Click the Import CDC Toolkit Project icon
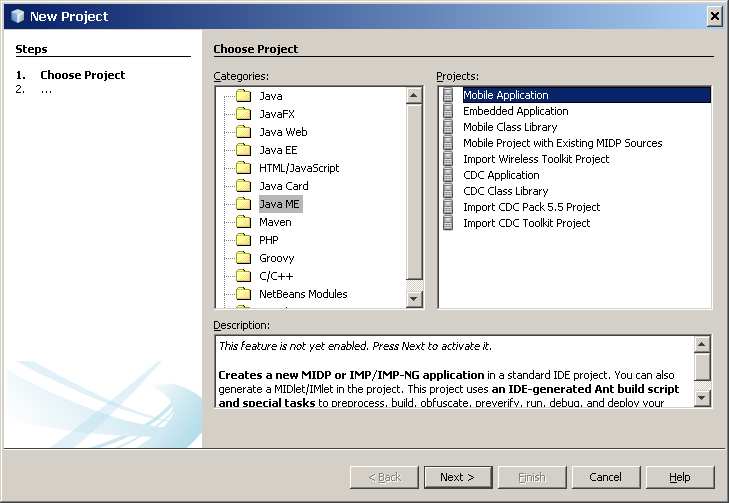This screenshot has height=503, width=729. pyautogui.click(x=448, y=223)
